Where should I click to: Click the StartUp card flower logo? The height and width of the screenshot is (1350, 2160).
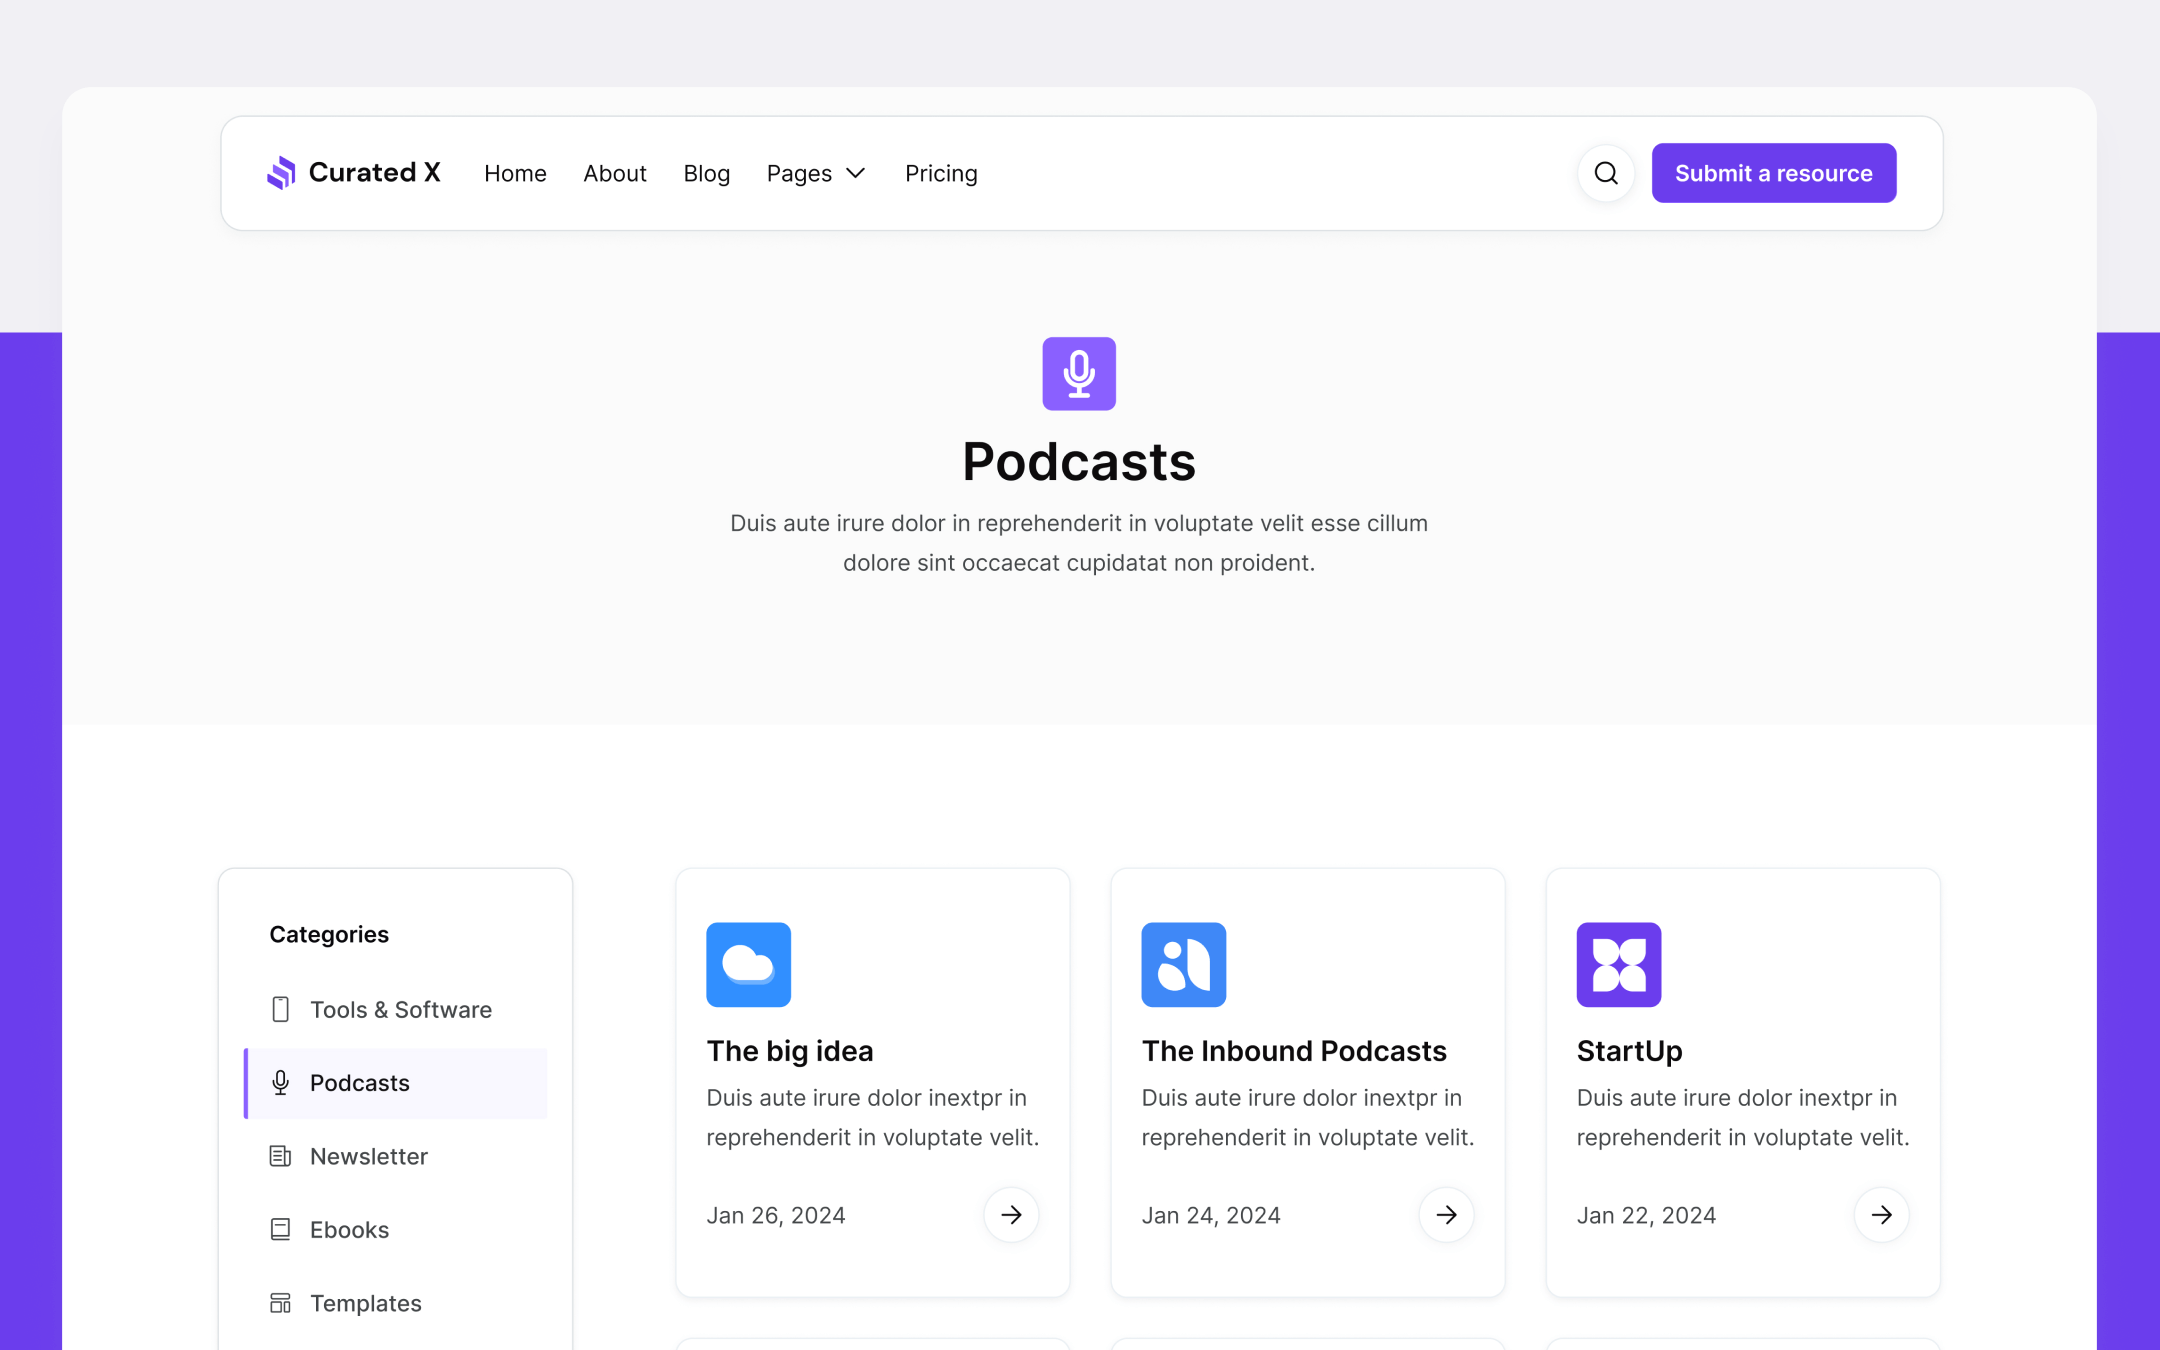click(1619, 965)
